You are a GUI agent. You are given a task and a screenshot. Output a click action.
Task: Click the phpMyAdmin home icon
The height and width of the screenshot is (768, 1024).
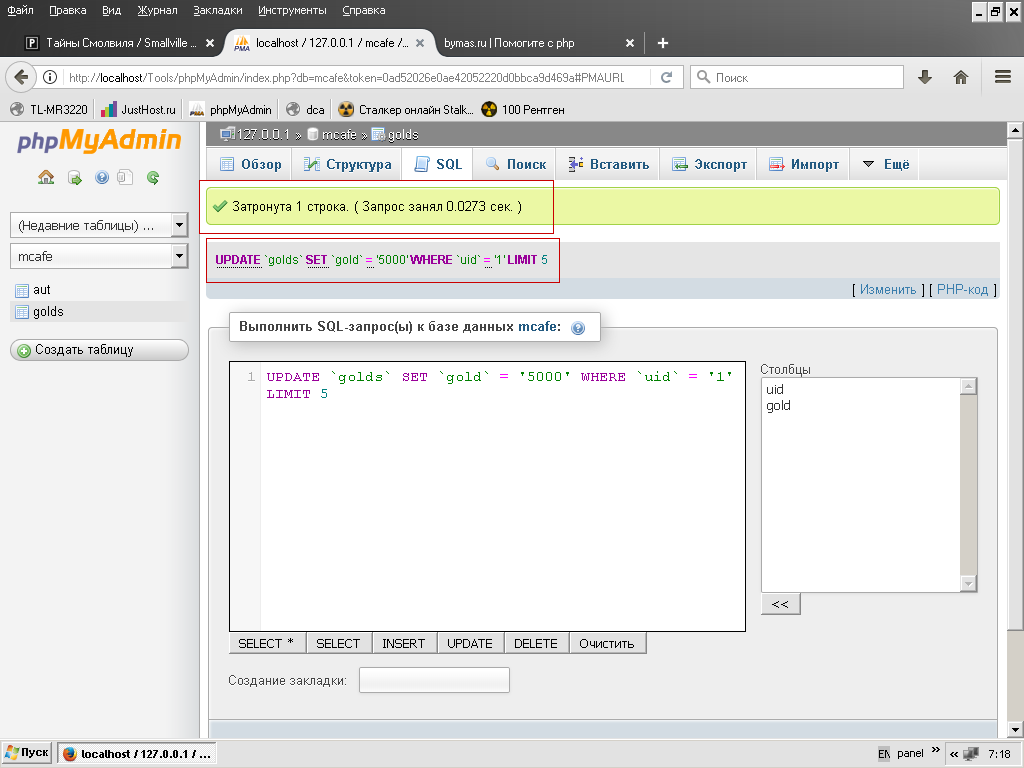click(46, 178)
